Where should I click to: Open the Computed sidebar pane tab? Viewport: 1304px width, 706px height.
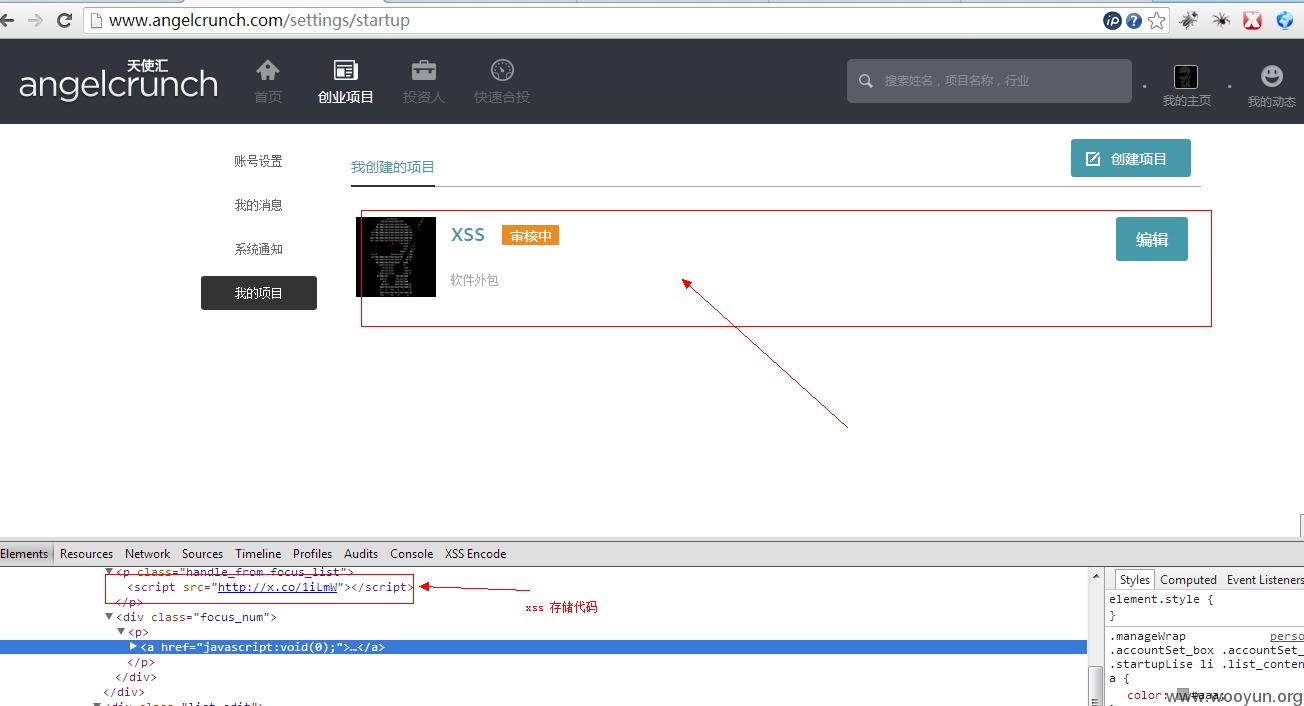[1188, 580]
